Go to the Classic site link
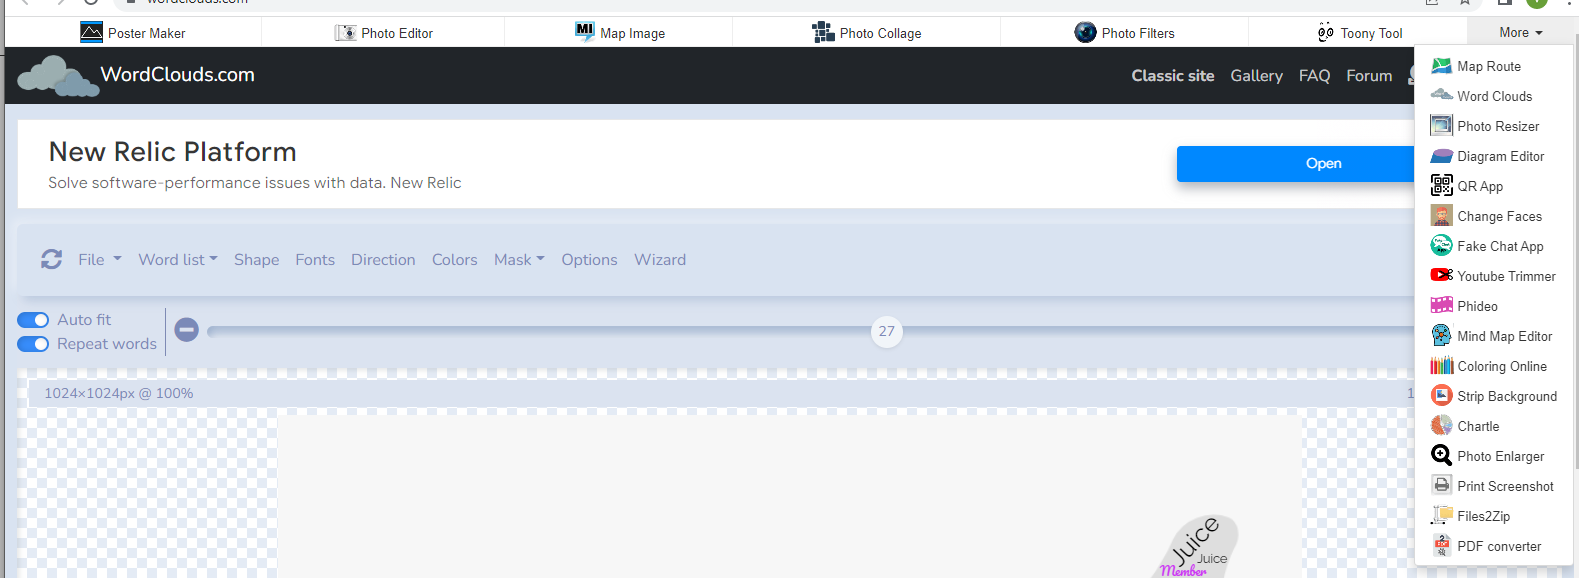 (1173, 76)
